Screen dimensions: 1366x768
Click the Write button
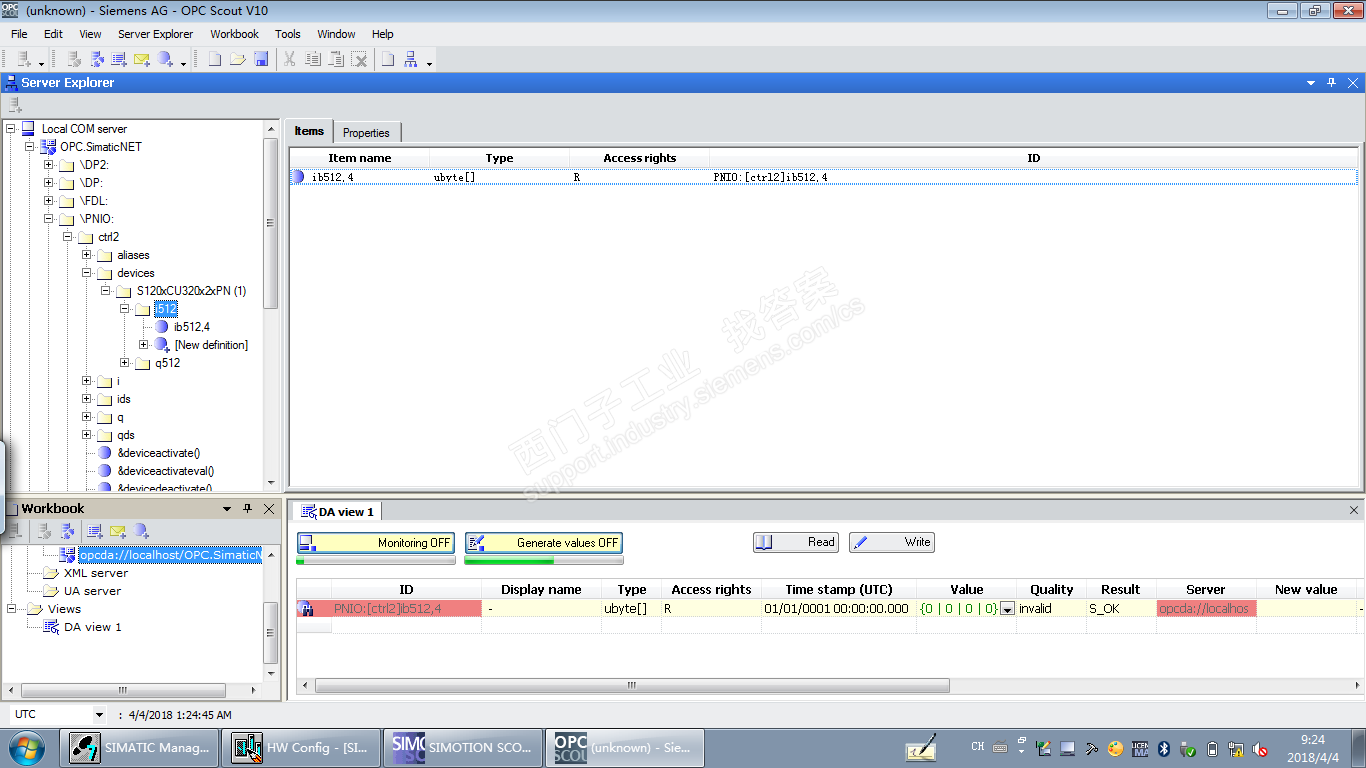[x=892, y=542]
